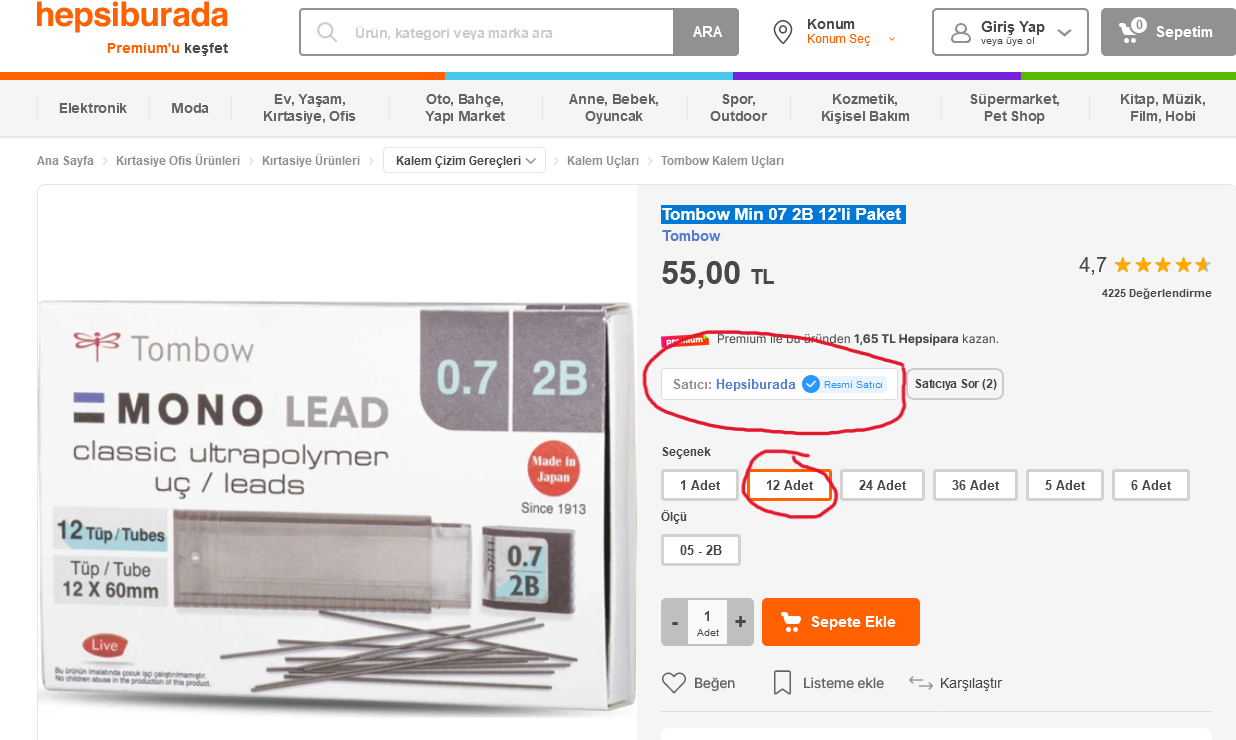The image size is (1236, 740).
Task: Open the Süpermarket, Pet Shop menu
Action: pos(1014,108)
